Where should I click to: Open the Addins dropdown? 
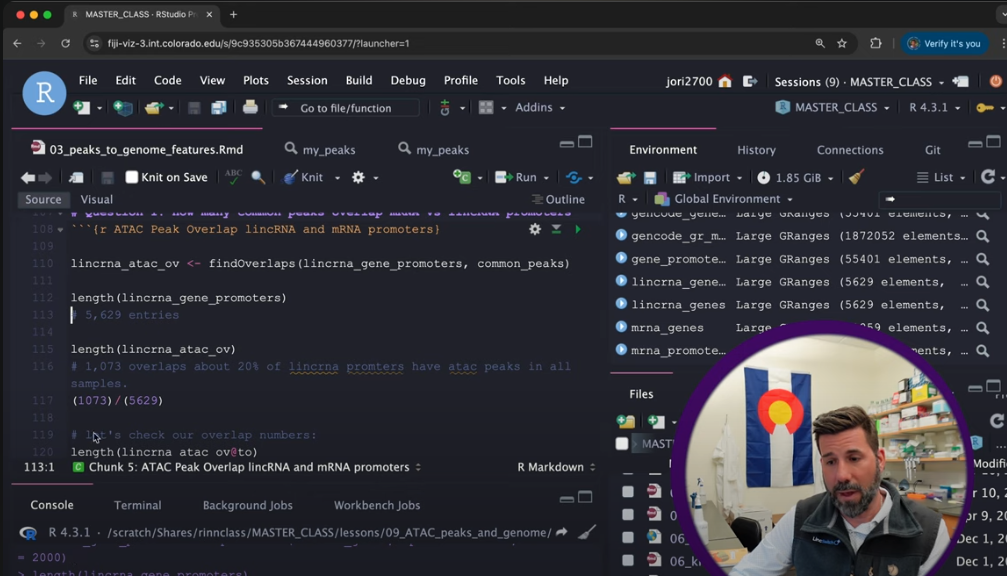540,107
